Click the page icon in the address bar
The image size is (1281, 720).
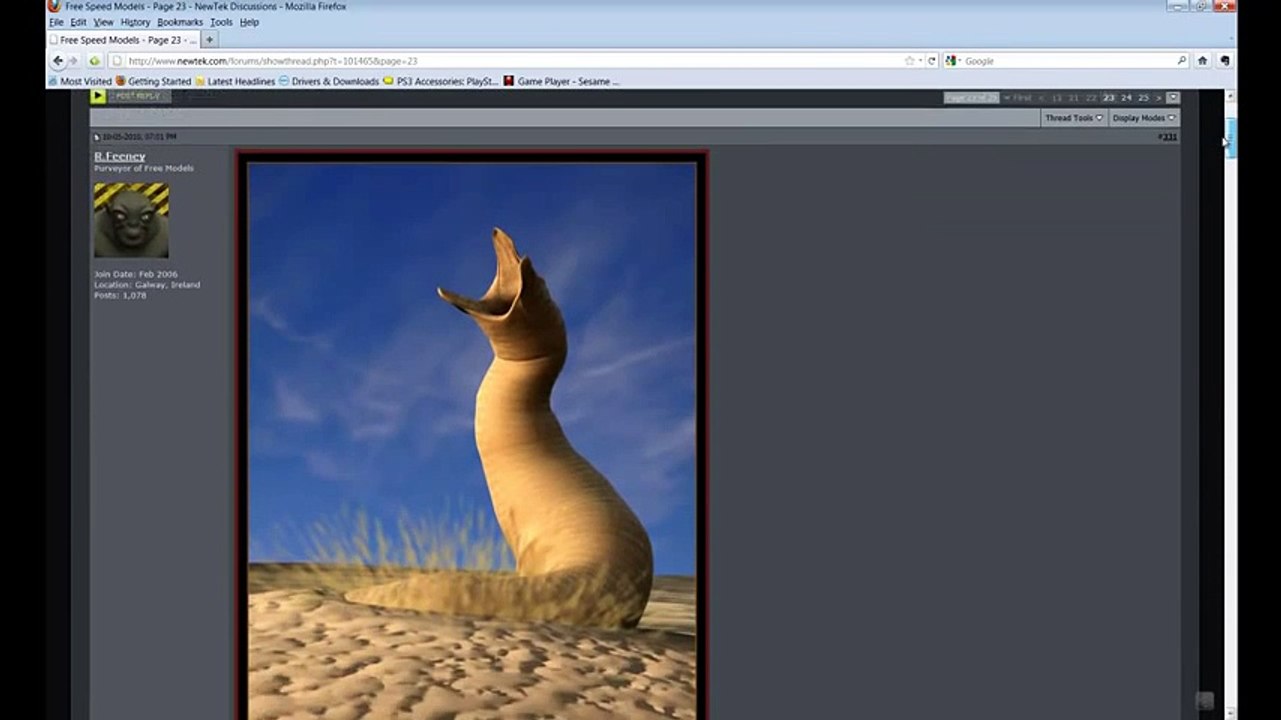118,61
